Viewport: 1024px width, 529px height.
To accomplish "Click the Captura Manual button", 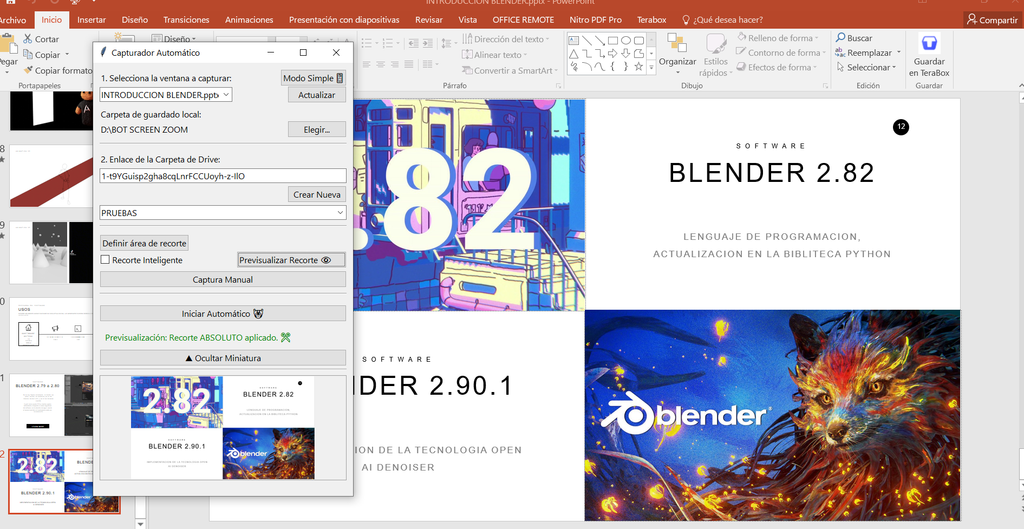I will coord(223,280).
